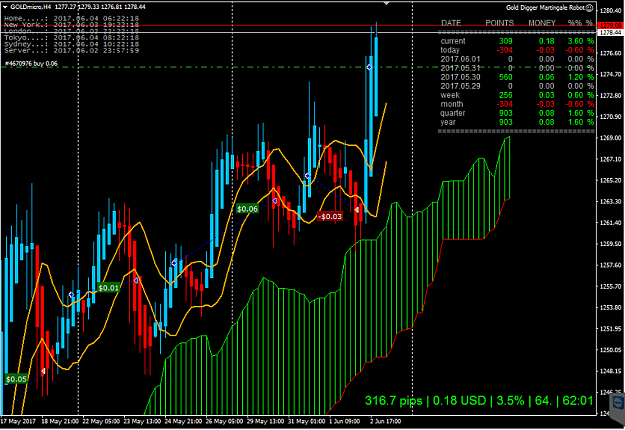Click the 'month' row label

tap(452, 104)
